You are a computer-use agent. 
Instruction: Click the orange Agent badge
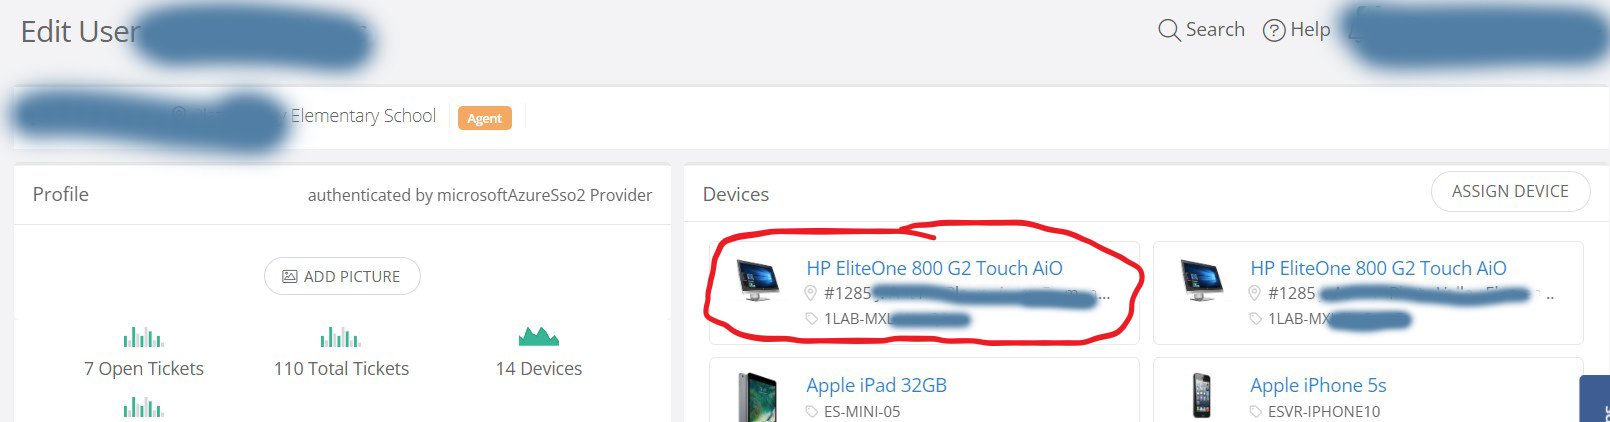coord(485,118)
